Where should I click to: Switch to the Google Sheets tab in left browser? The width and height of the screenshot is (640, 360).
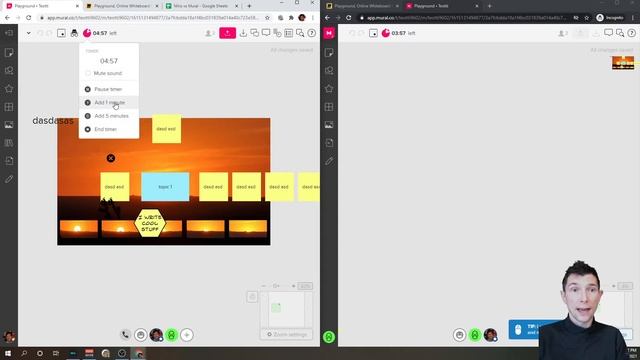[x=202, y=6]
